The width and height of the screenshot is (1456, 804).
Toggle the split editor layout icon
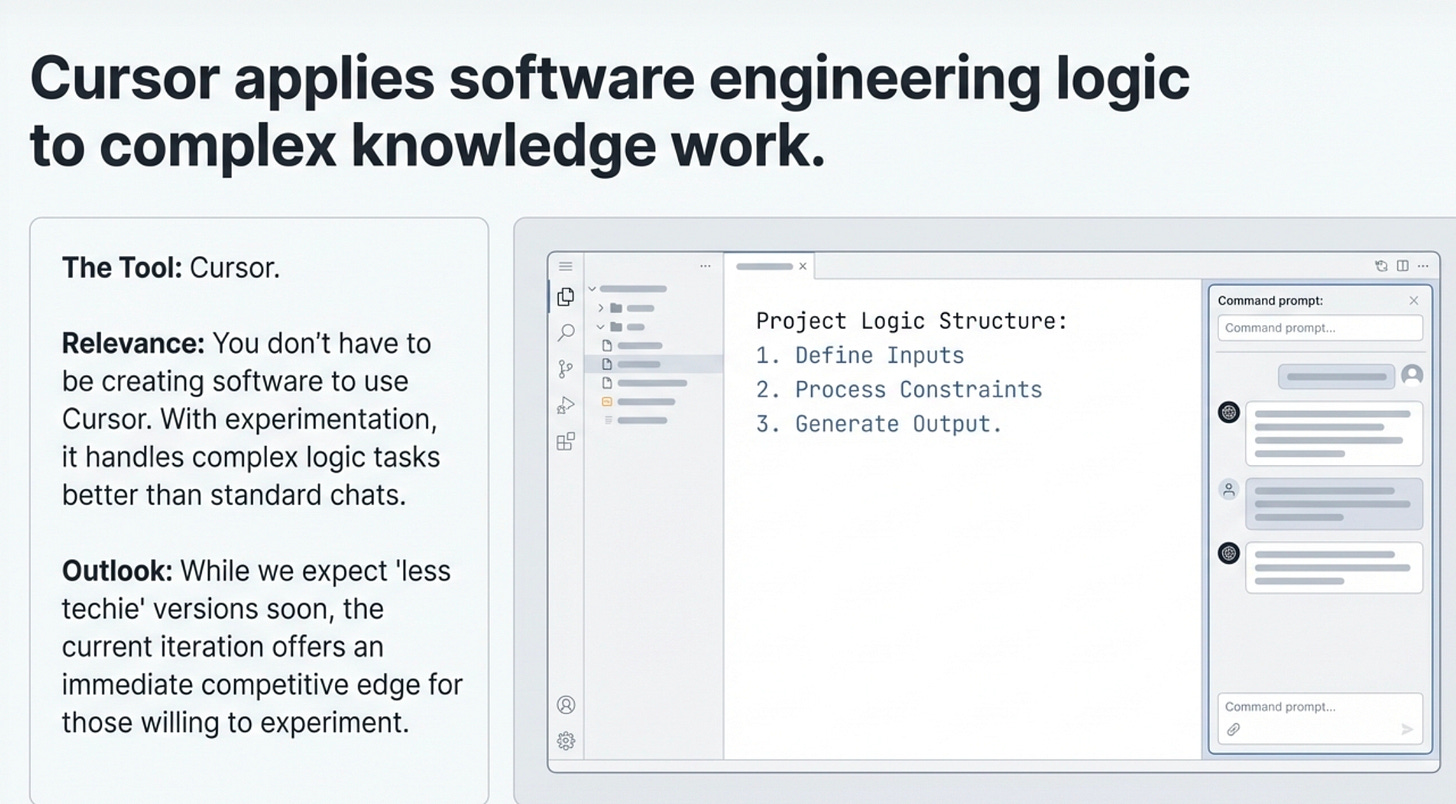click(1402, 266)
